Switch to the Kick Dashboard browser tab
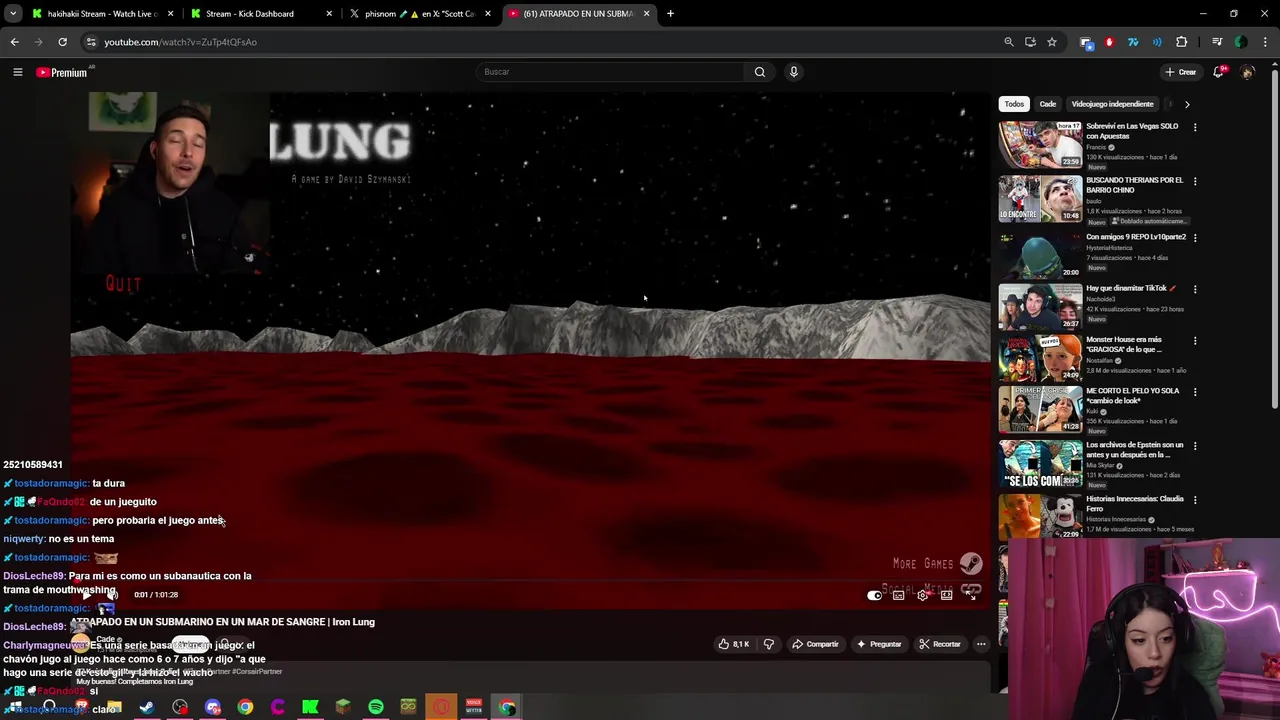 260,14
